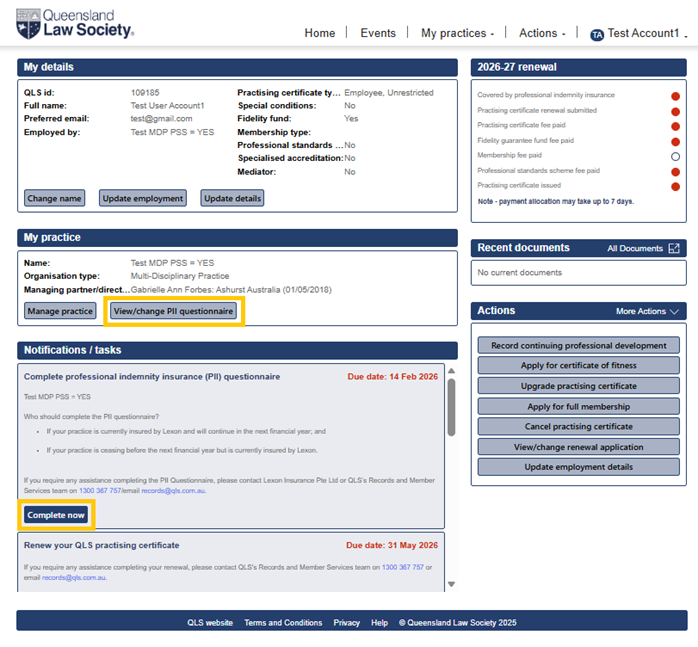Viewport: 698px width, 647px height.
Task: Click View/change PII questionnaire button
Action: click(x=173, y=311)
